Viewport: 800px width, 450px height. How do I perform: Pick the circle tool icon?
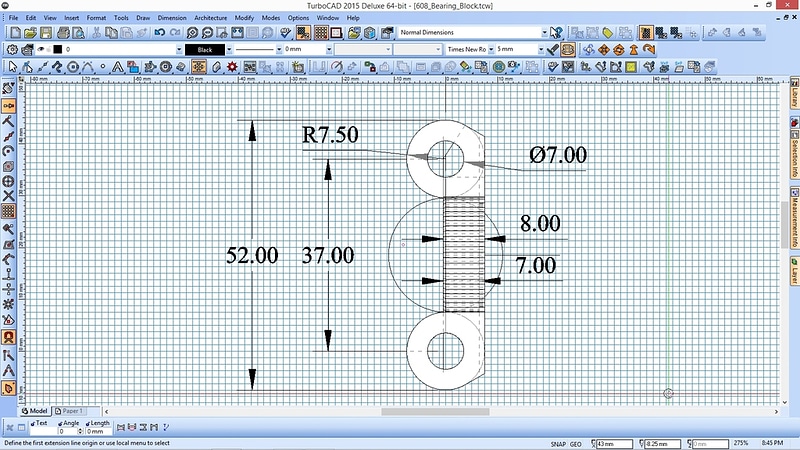pos(73,67)
